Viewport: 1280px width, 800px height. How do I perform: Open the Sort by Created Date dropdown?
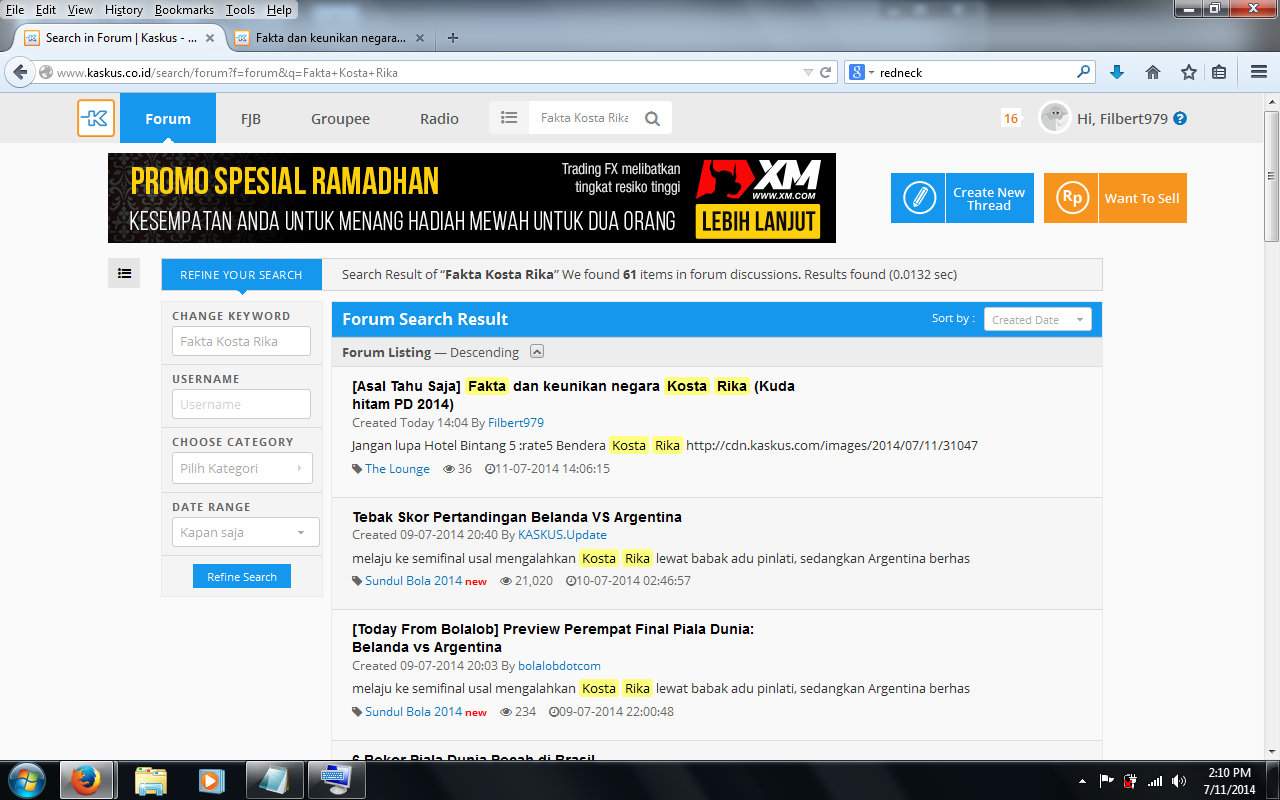coord(1037,320)
